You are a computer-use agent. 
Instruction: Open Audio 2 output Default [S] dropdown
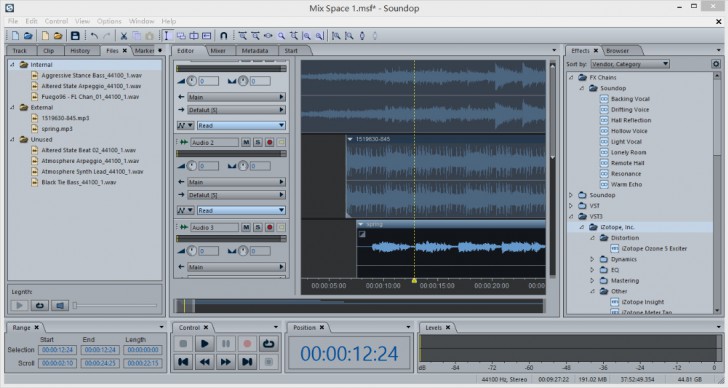point(236,195)
